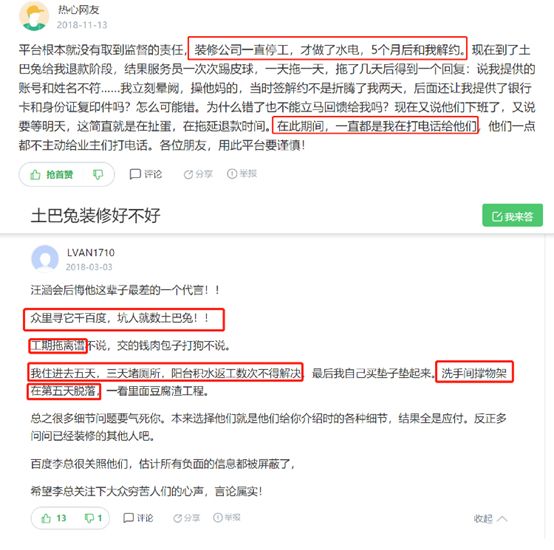
Task: Report the first answer via 举报
Action: coord(242,173)
